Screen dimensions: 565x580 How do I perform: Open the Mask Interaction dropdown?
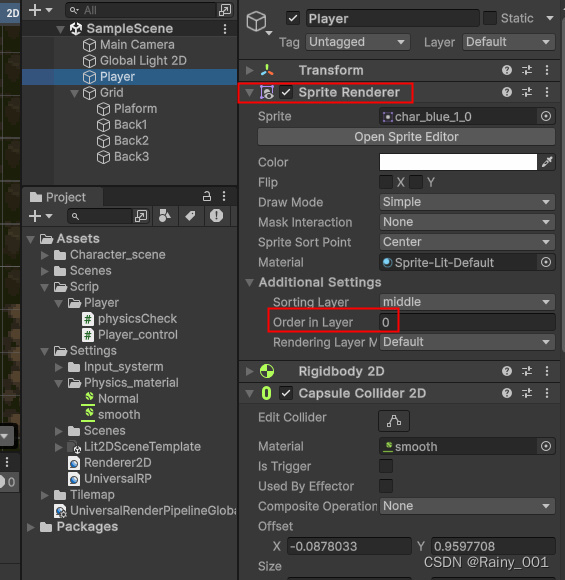click(467, 222)
